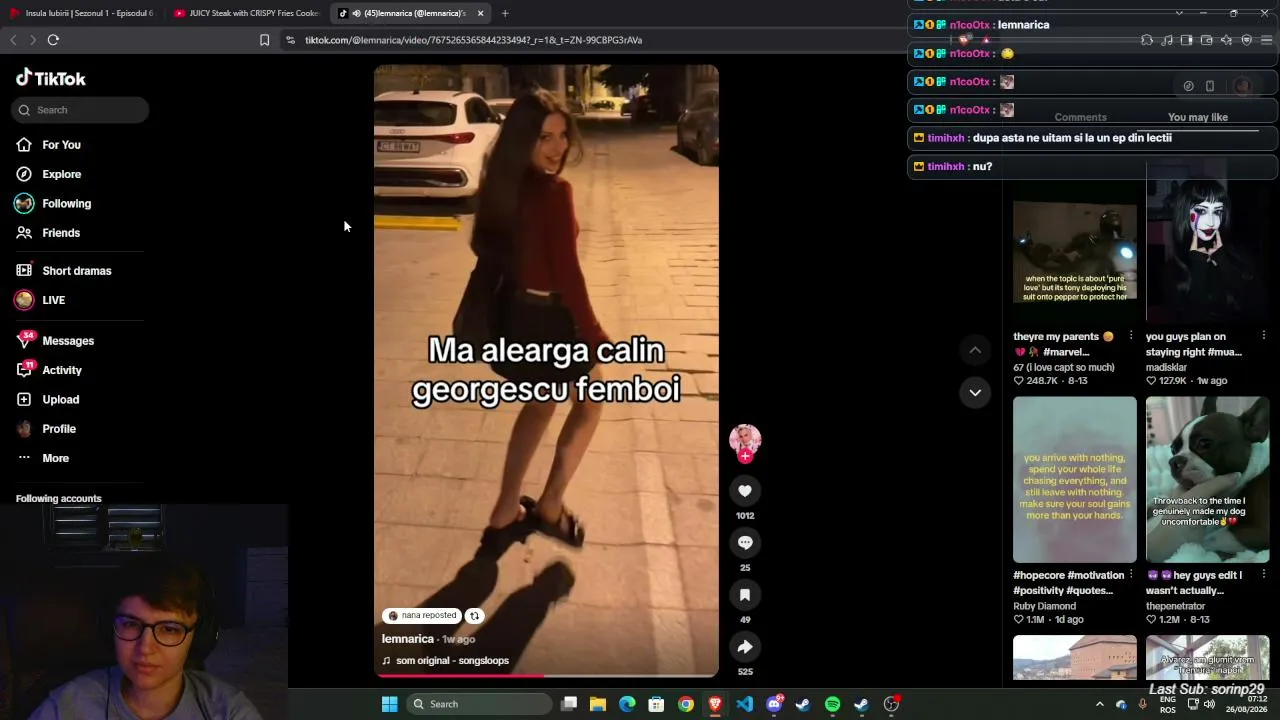This screenshot has width=1280, height=720.
Task: Close the lemnarica TikTok tab
Action: (481, 13)
